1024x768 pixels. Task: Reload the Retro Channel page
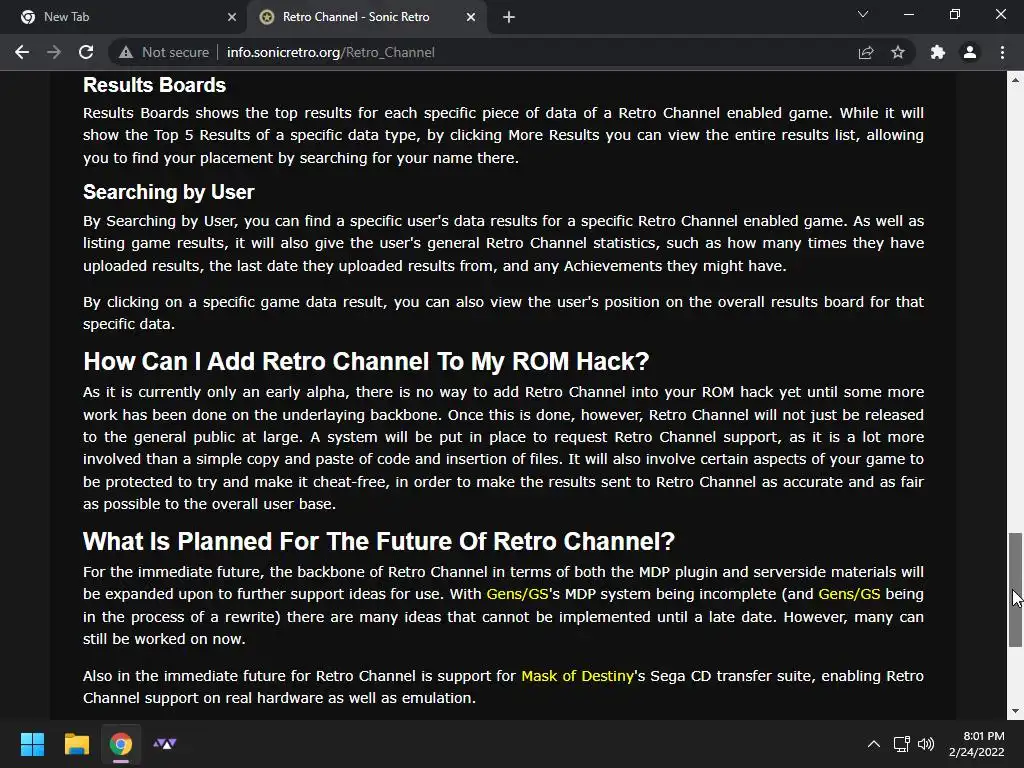point(86,52)
